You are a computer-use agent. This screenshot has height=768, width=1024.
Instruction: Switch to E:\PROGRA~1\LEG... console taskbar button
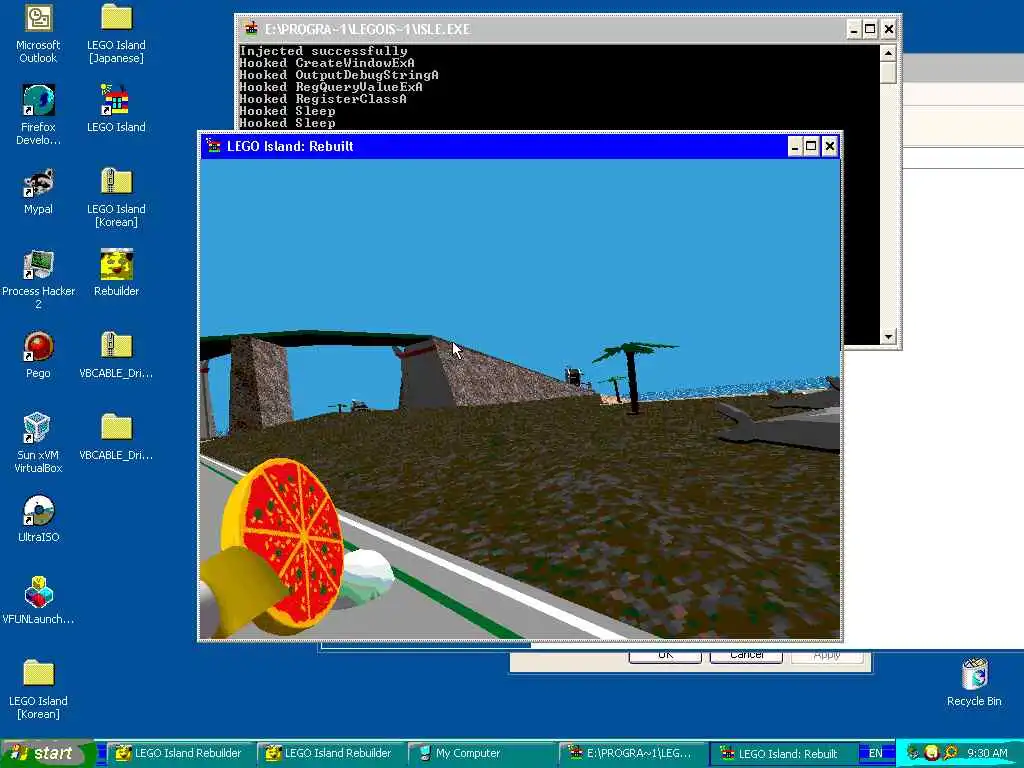pos(631,753)
